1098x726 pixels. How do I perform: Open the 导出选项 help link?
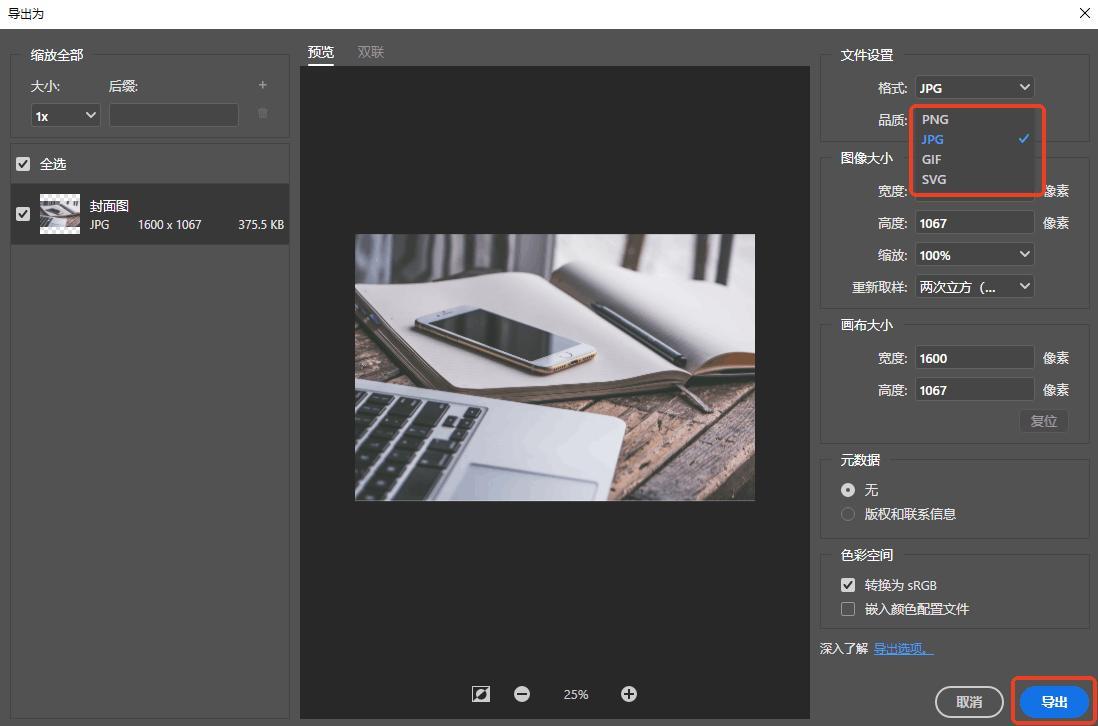(903, 649)
